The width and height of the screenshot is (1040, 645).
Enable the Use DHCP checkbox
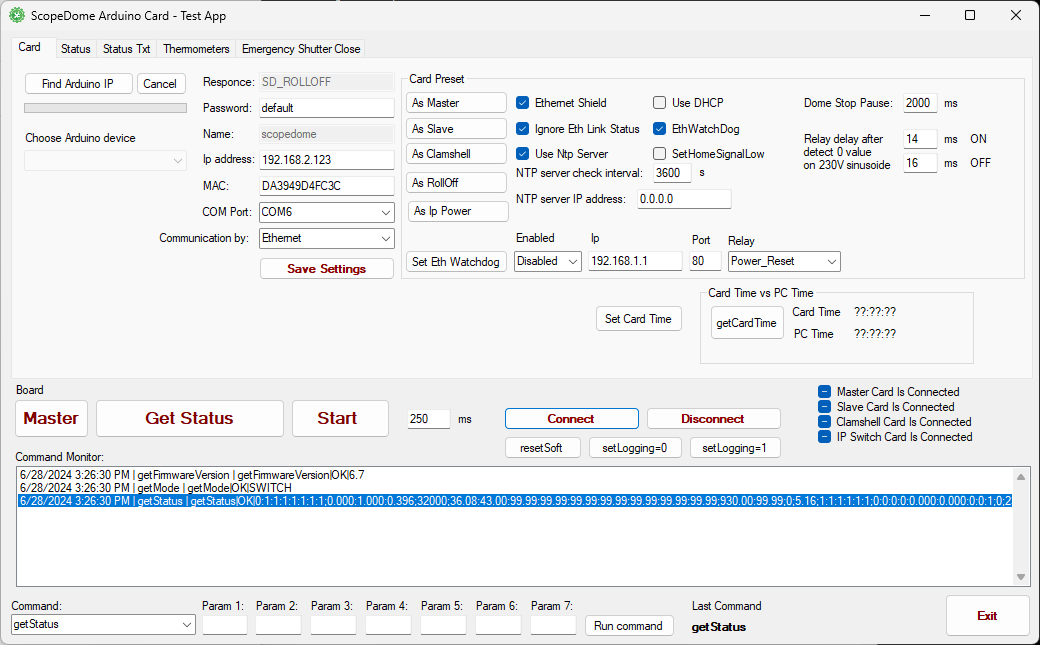pos(659,103)
